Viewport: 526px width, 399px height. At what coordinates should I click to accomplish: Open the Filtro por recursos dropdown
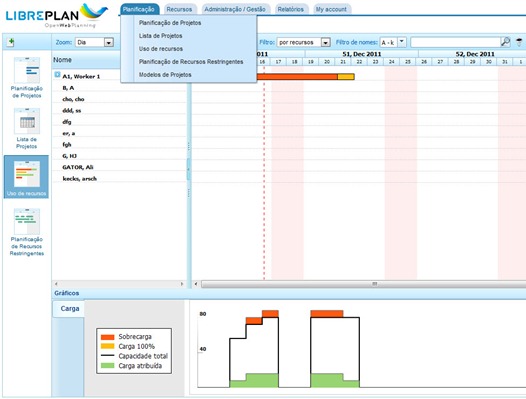(304, 42)
